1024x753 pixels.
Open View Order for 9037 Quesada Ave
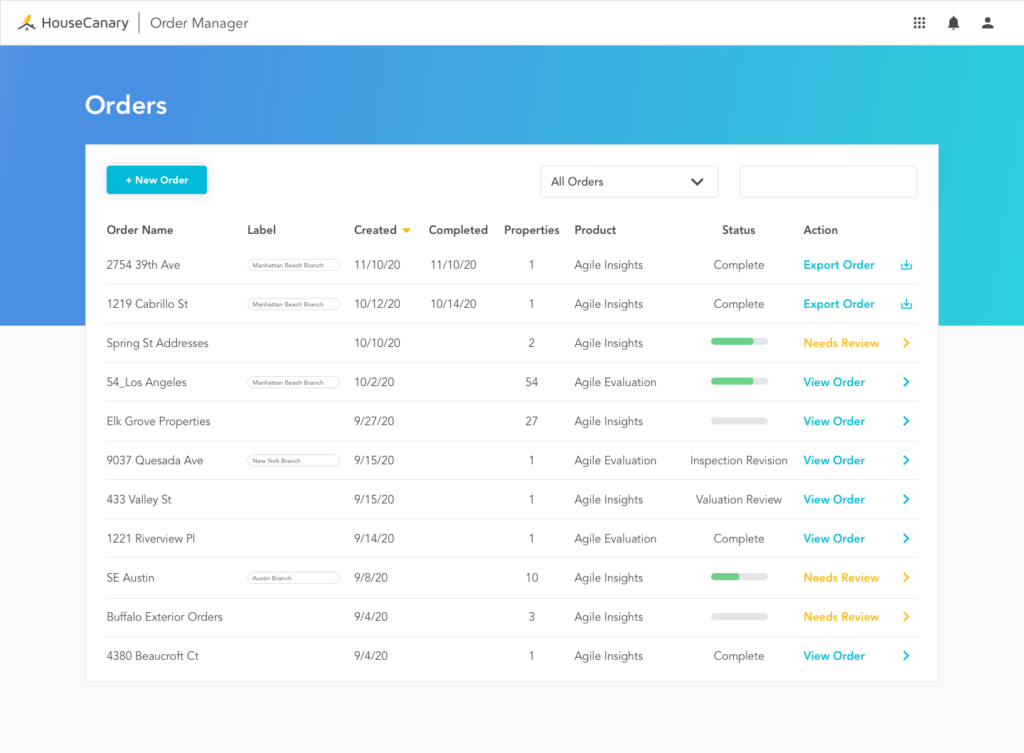click(x=834, y=460)
